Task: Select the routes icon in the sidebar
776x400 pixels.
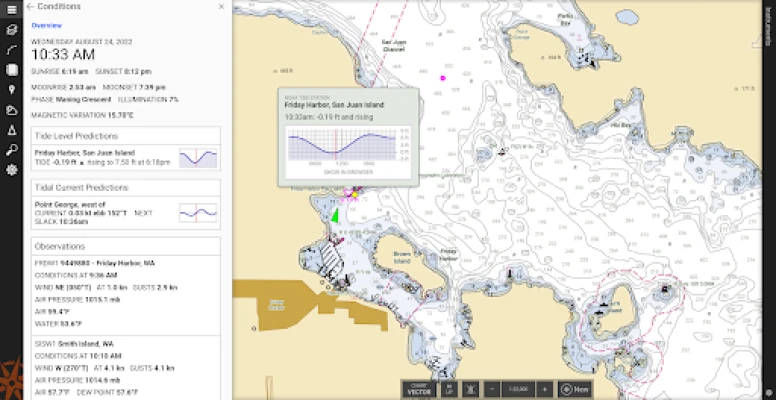Action: (11, 49)
